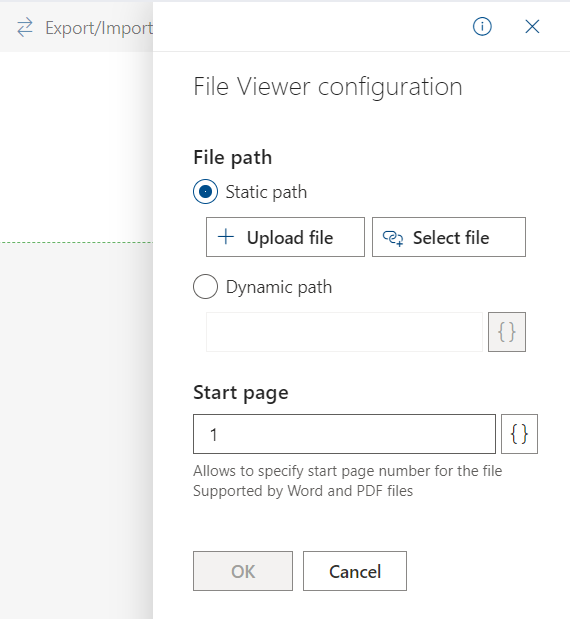Click the Export/Import arrows icon

25,28
